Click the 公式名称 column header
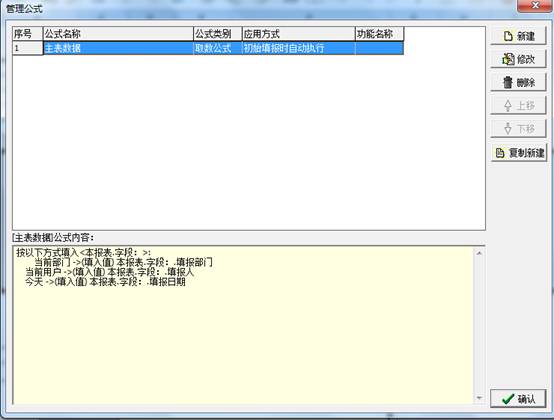The image size is (554, 420). (118, 34)
